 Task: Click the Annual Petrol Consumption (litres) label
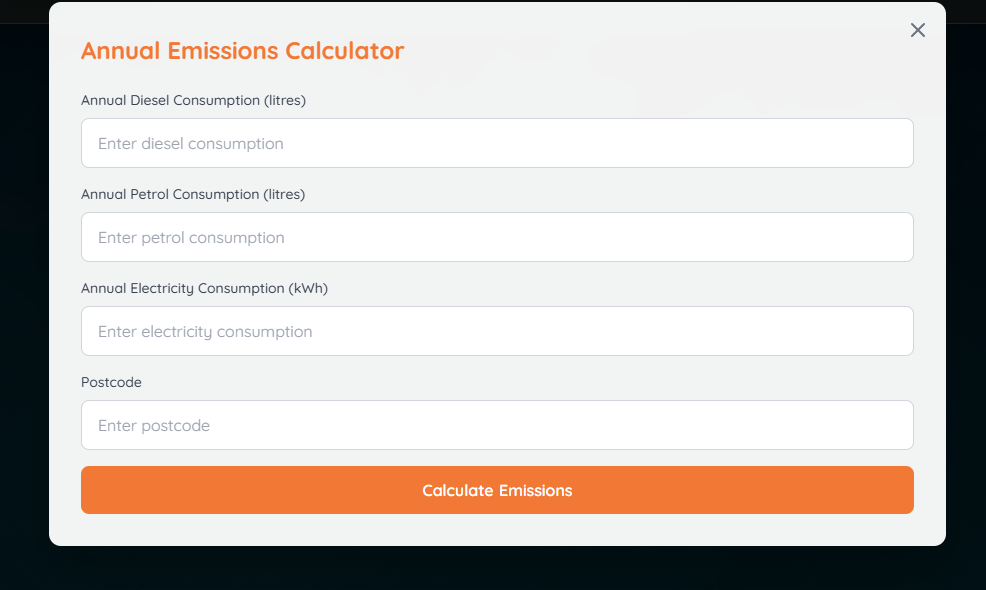193,194
